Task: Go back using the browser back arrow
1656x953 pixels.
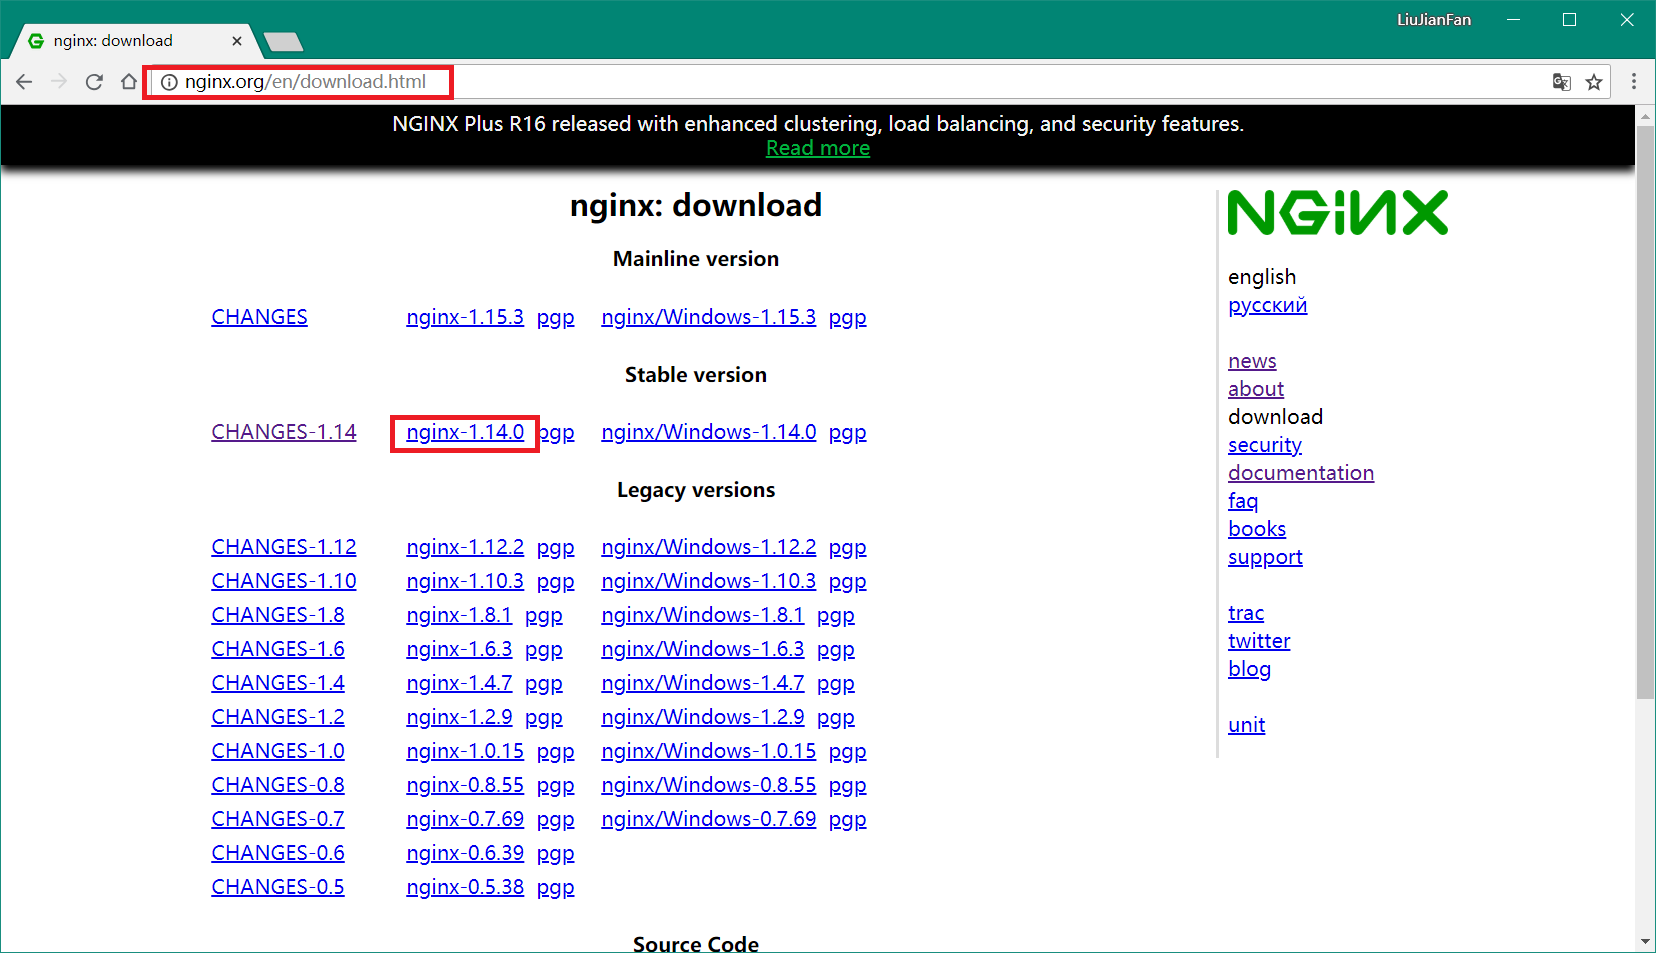Action: [x=24, y=82]
